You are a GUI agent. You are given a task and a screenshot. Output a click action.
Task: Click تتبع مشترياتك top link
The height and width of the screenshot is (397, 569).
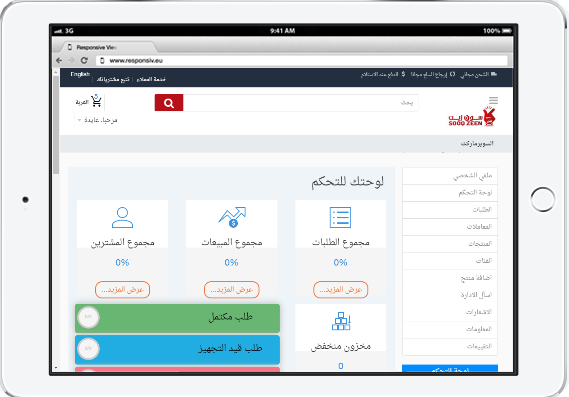point(113,79)
